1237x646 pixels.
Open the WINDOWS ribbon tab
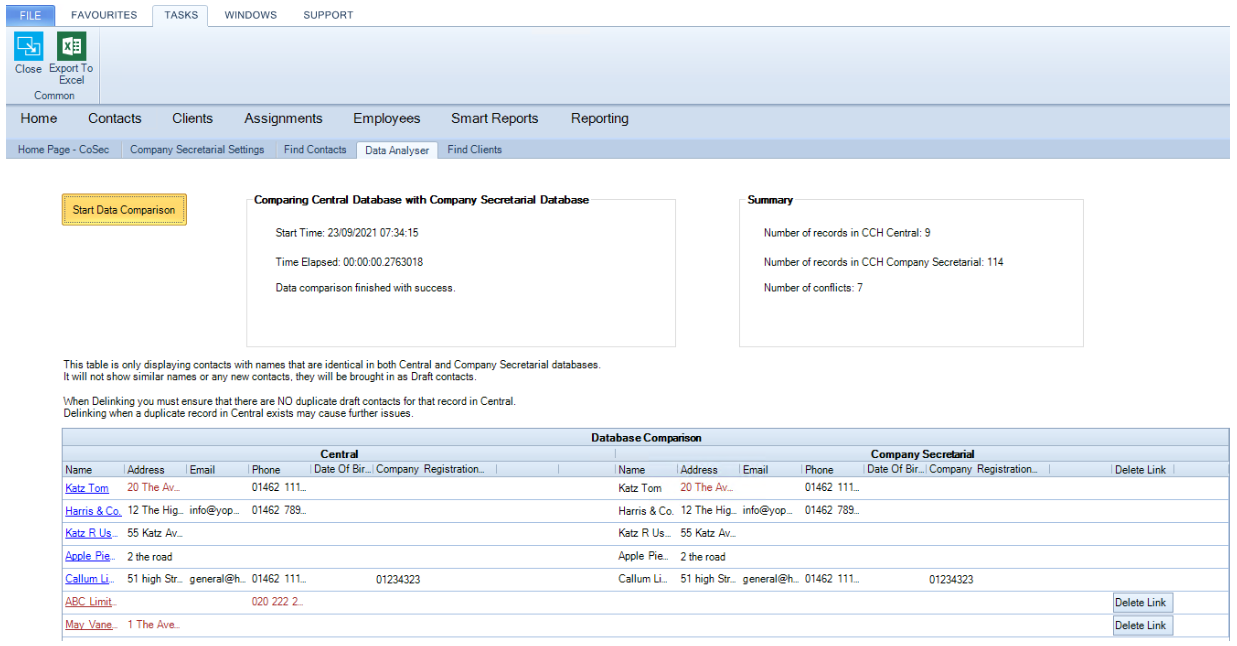click(251, 15)
